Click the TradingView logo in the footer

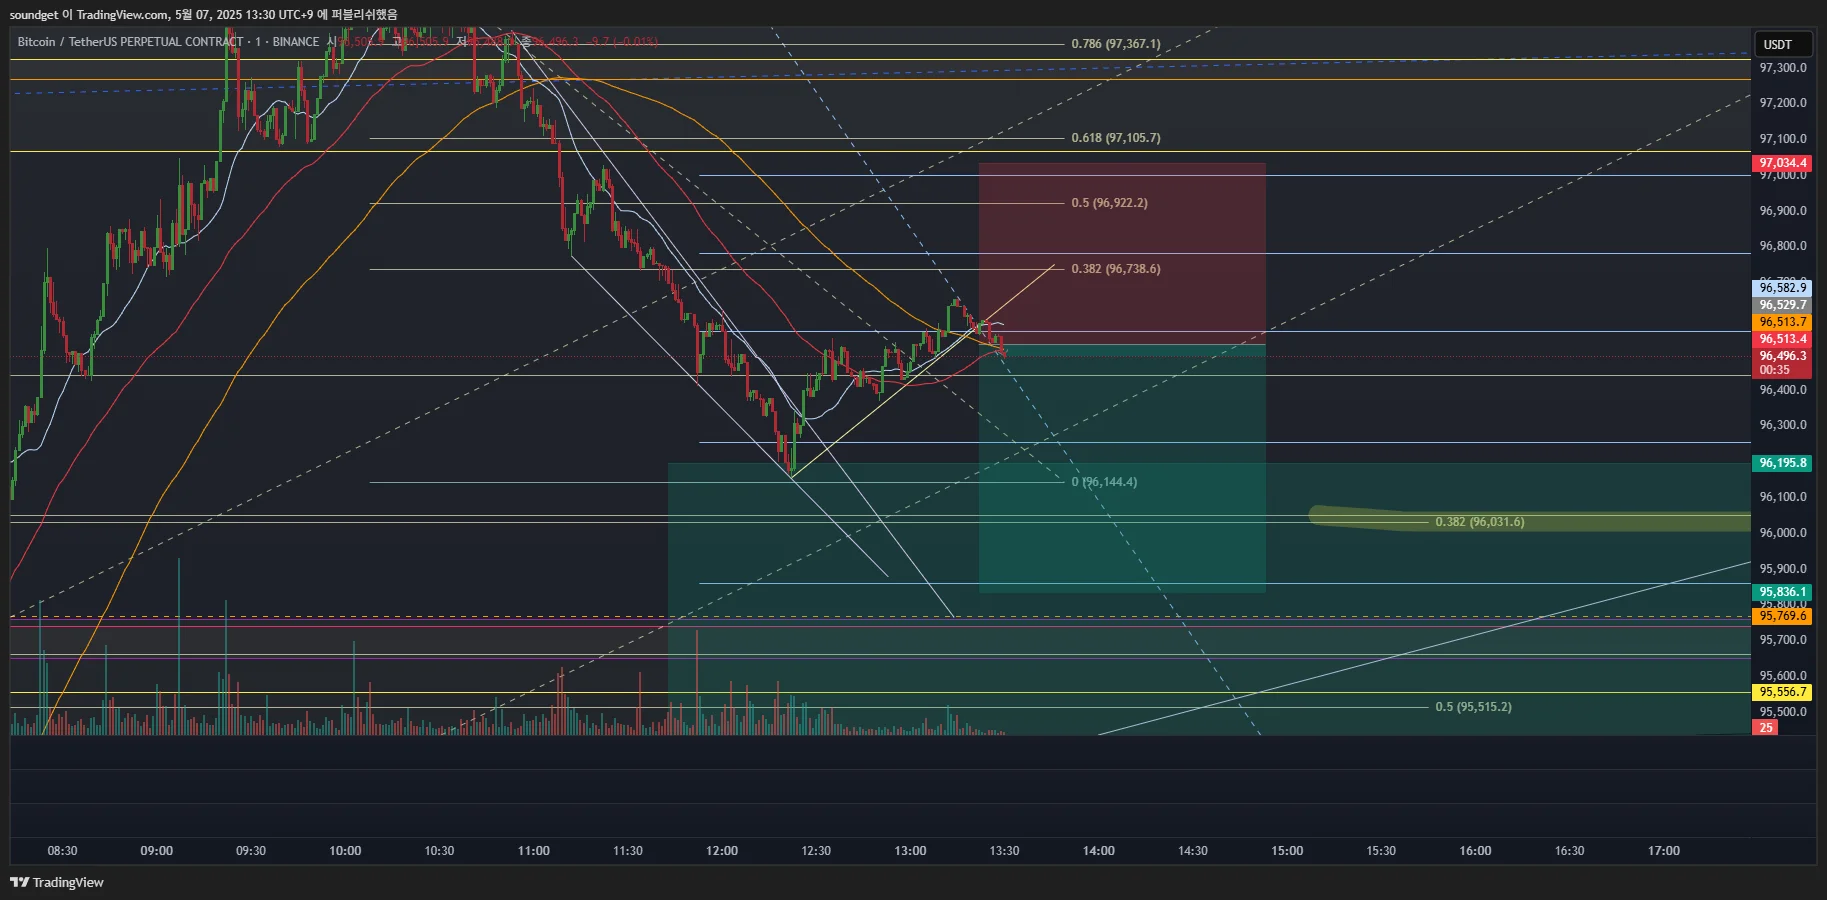pyautogui.click(x=57, y=882)
